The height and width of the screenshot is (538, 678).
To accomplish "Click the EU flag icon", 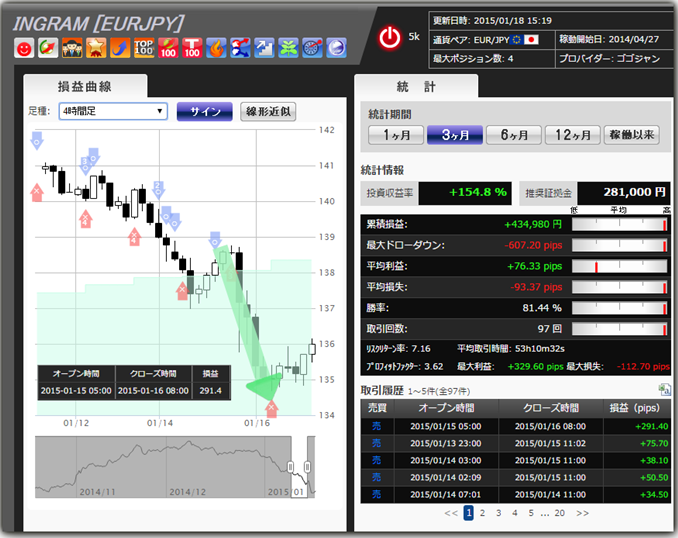I will coord(516,40).
